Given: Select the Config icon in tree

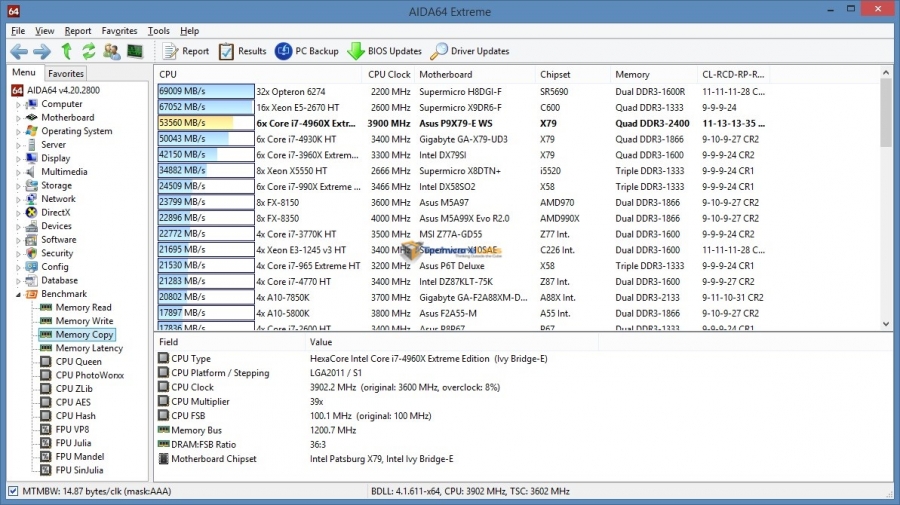Looking at the screenshot, I should [32, 267].
